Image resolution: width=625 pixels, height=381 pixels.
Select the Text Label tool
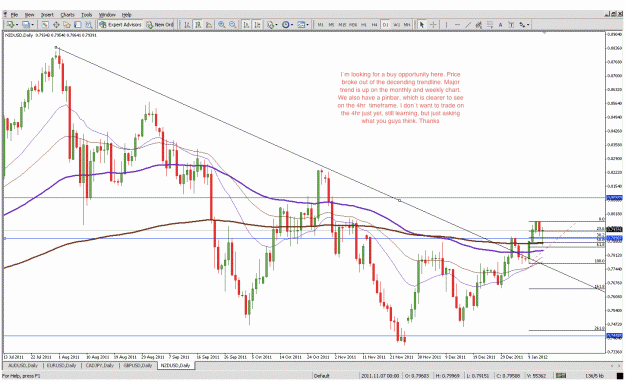(511, 25)
